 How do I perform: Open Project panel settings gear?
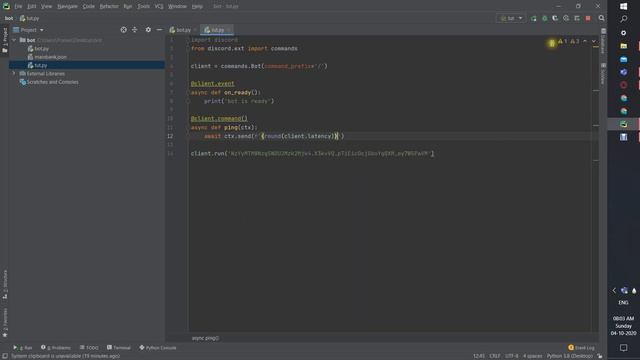coord(148,30)
